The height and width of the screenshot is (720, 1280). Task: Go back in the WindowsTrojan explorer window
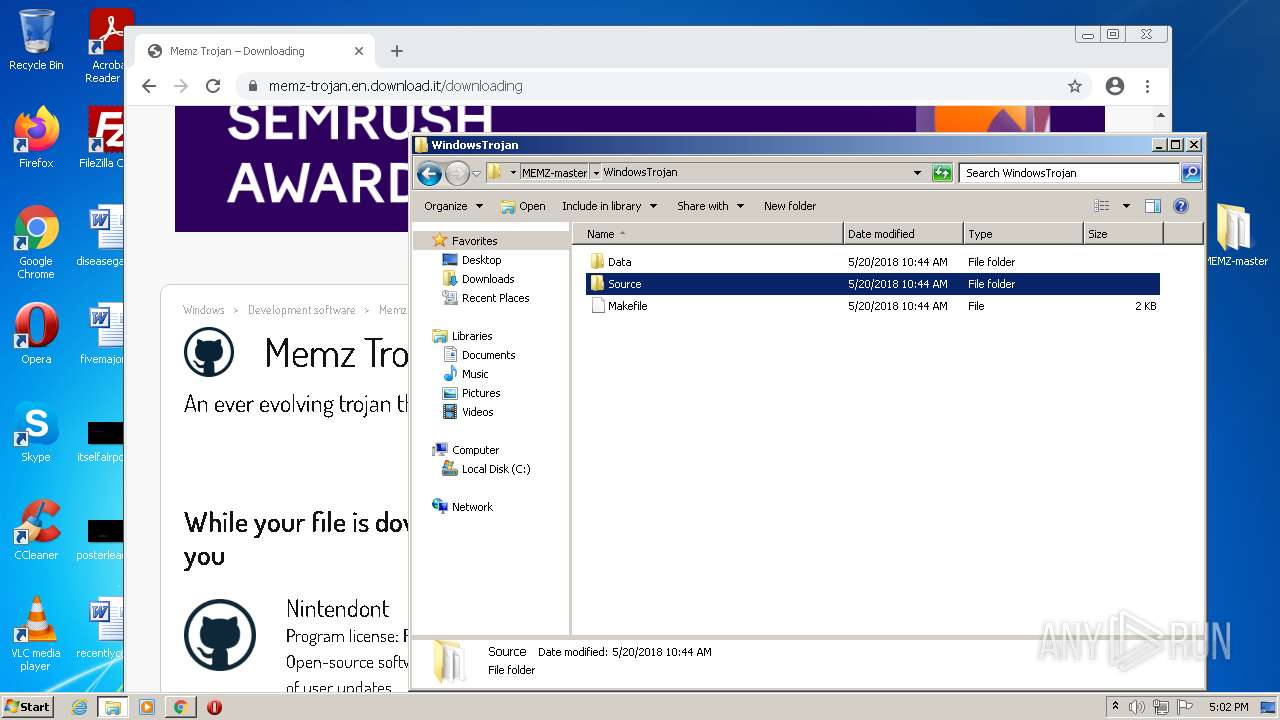point(430,173)
